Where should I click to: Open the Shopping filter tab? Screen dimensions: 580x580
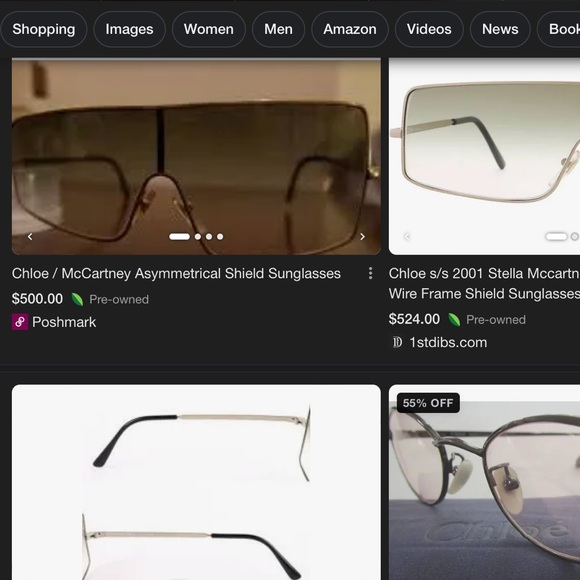point(43,29)
